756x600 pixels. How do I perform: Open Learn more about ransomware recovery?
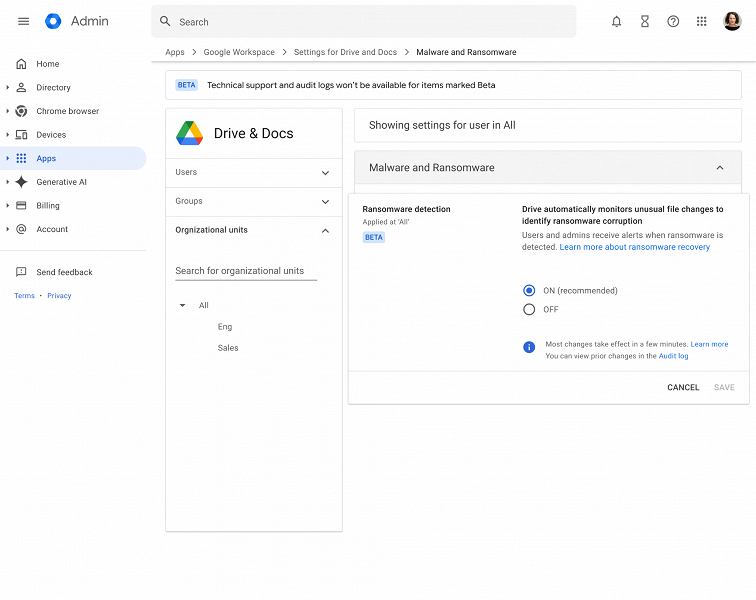tap(634, 247)
